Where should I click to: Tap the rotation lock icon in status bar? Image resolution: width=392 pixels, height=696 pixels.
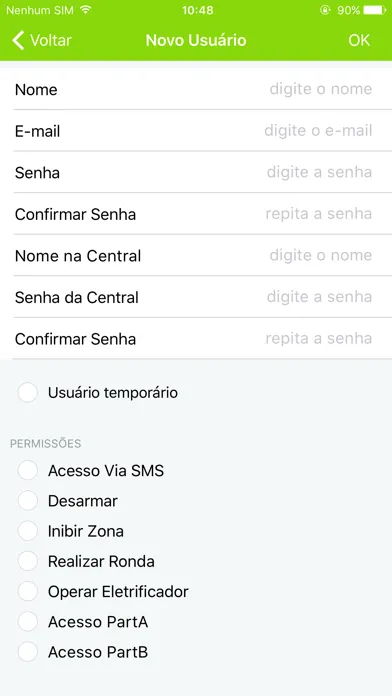click(325, 10)
